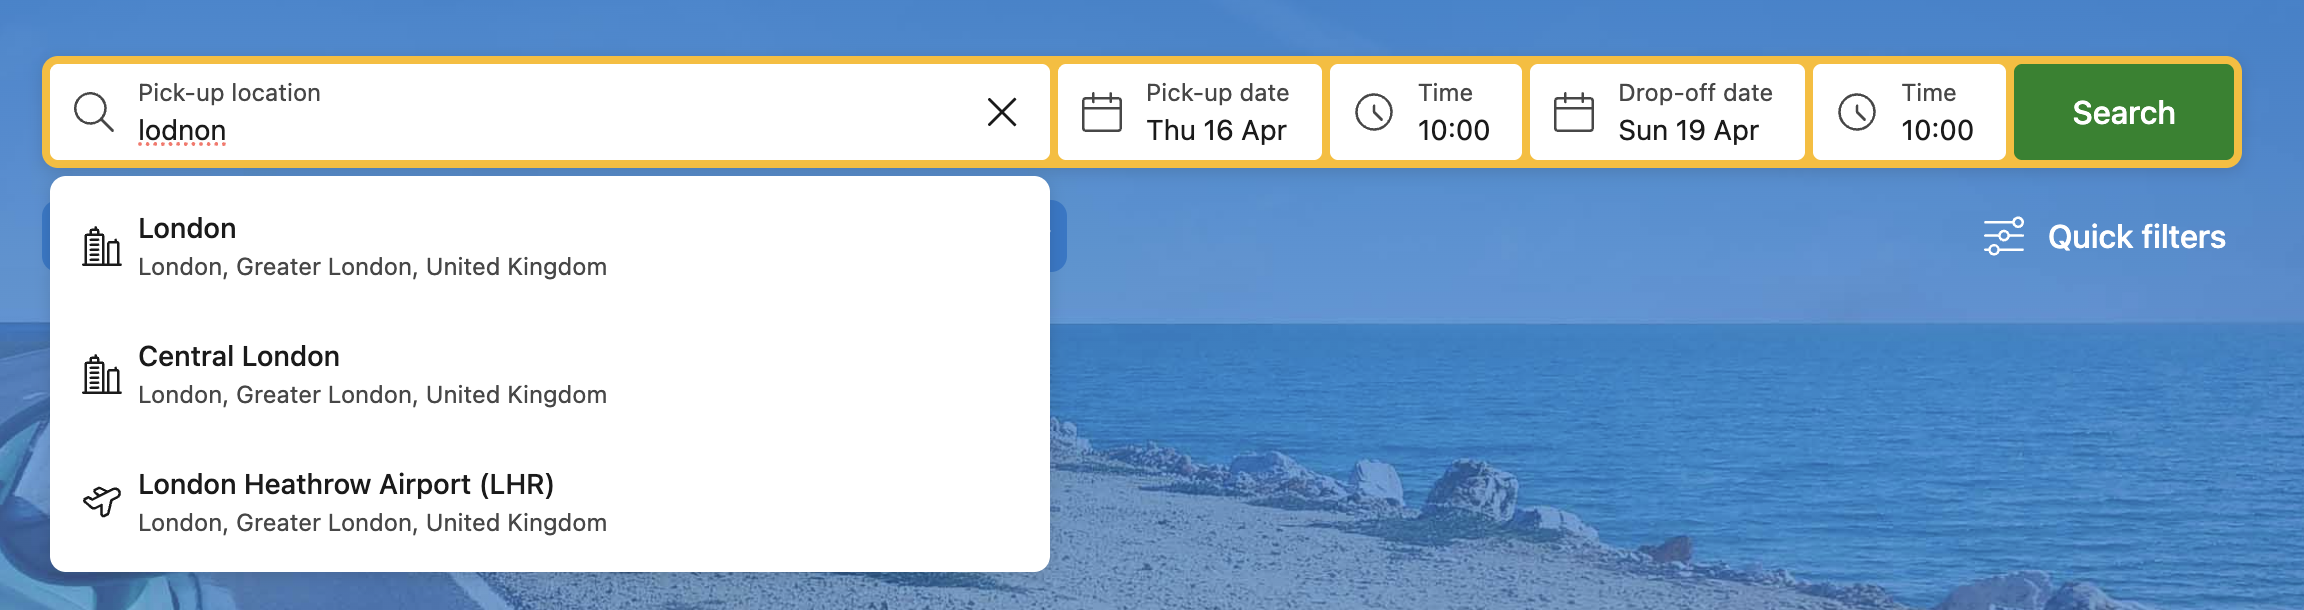Viewport: 2304px width, 610px height.
Task: Click the Quick filters sliders icon
Action: coord(2003,237)
